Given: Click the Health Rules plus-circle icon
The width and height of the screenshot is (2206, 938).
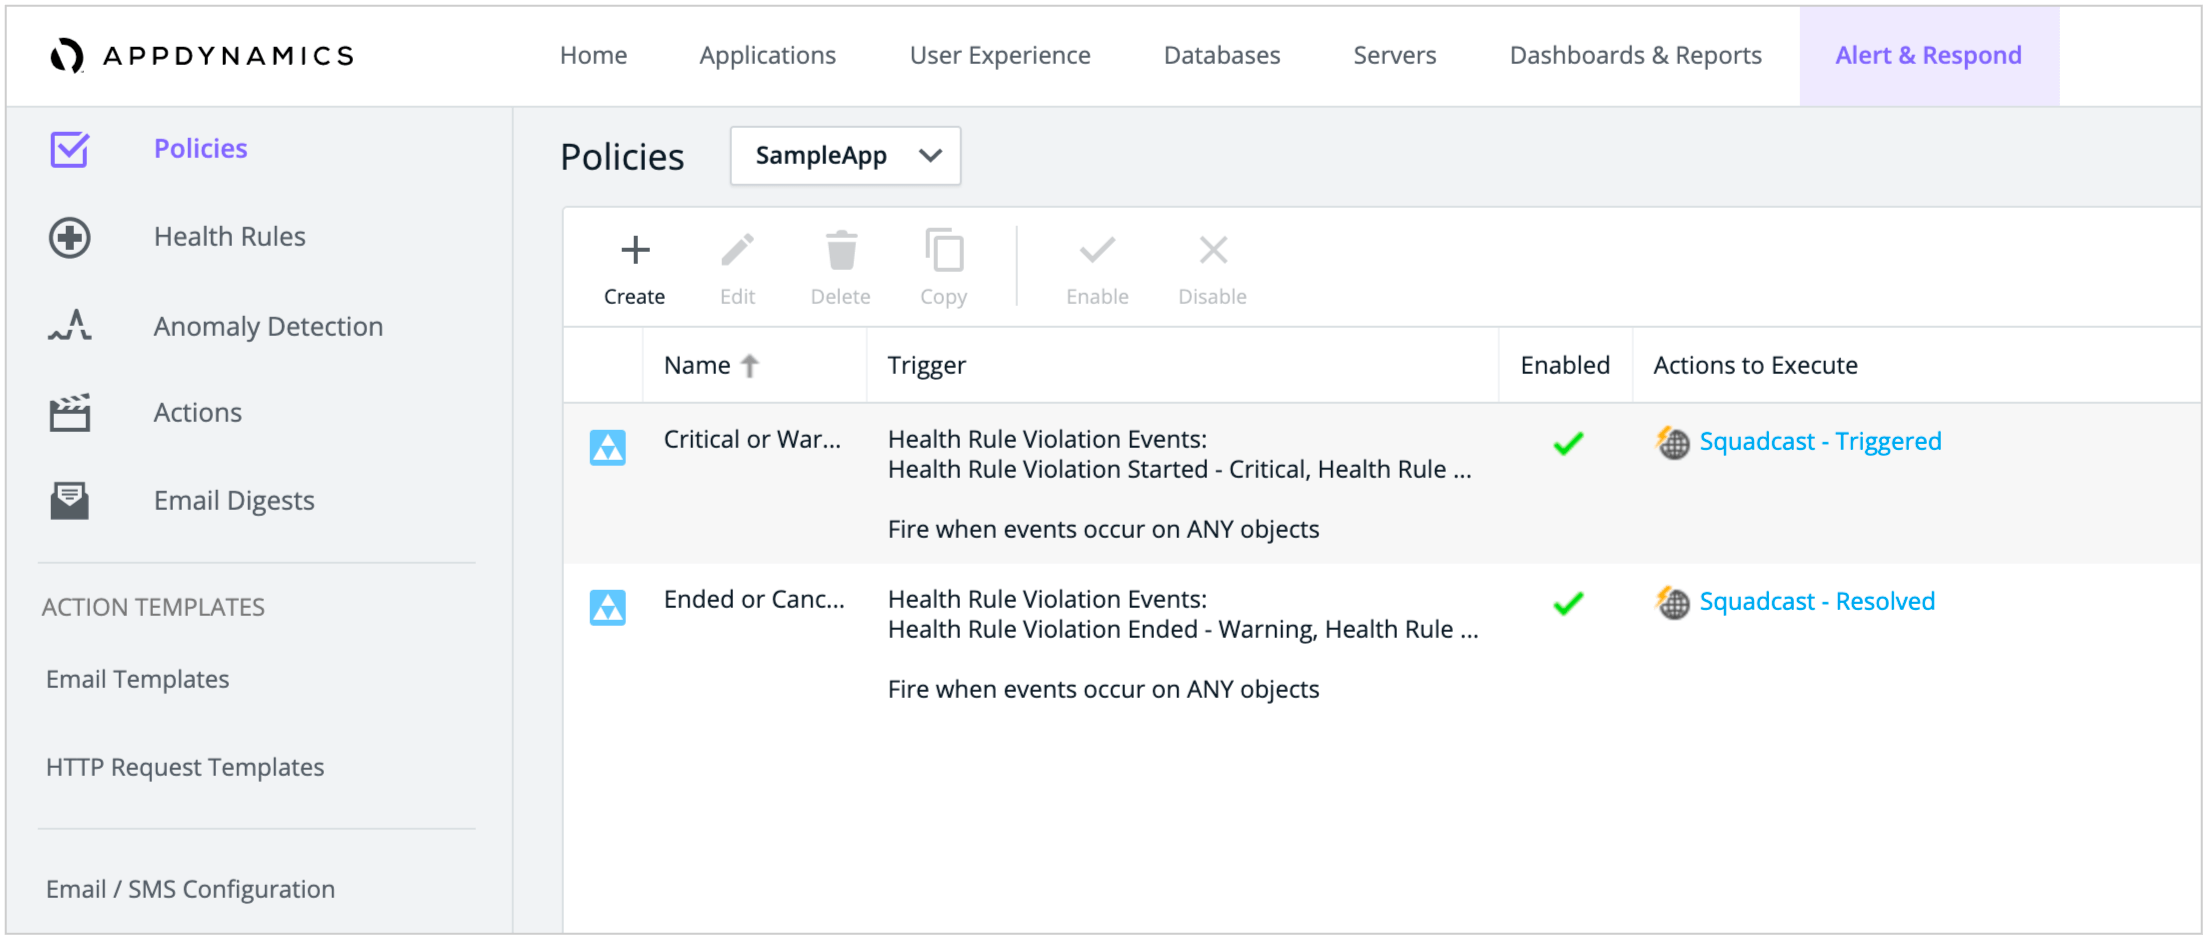Looking at the screenshot, I should [70, 237].
